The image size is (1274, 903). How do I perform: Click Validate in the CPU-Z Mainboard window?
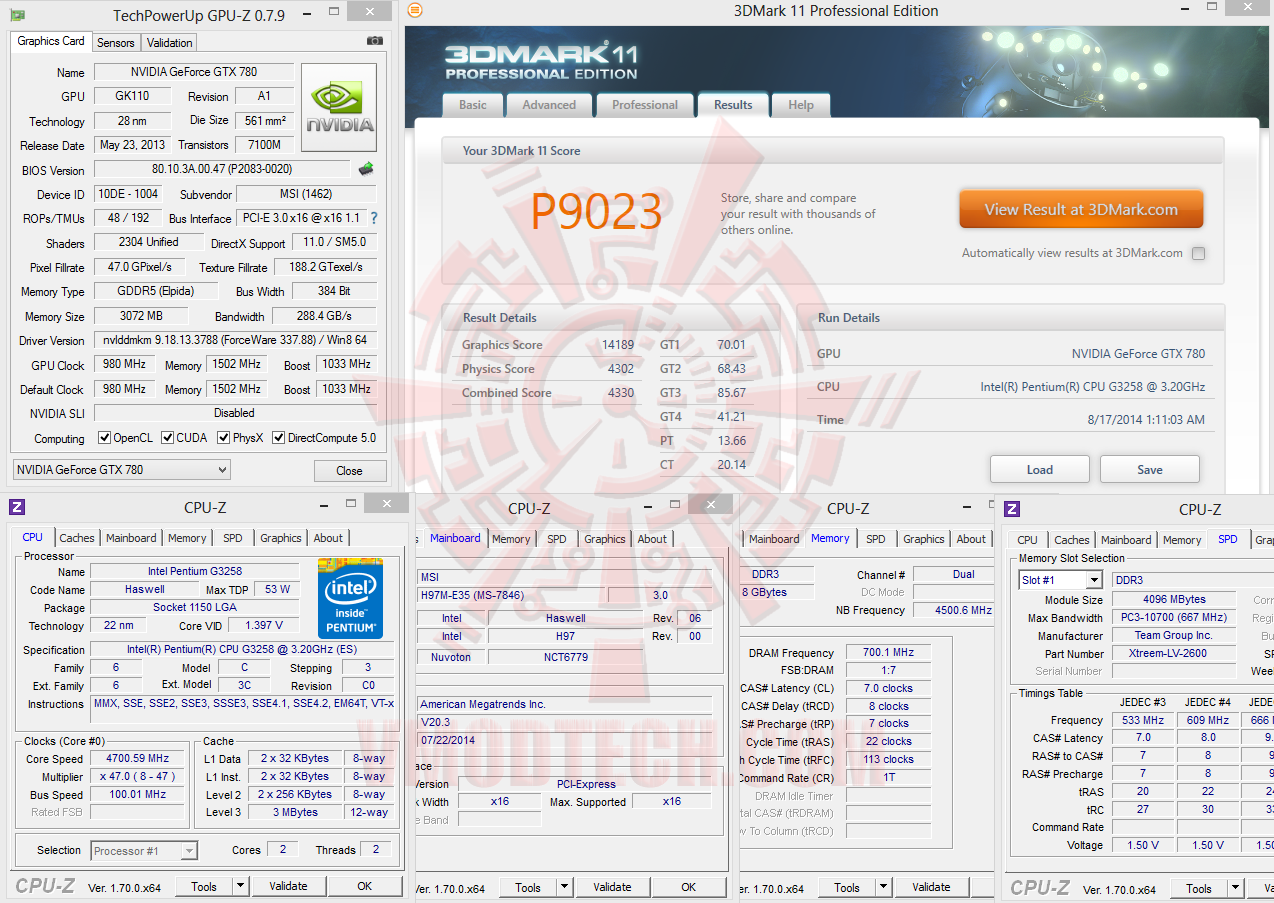coord(612,887)
